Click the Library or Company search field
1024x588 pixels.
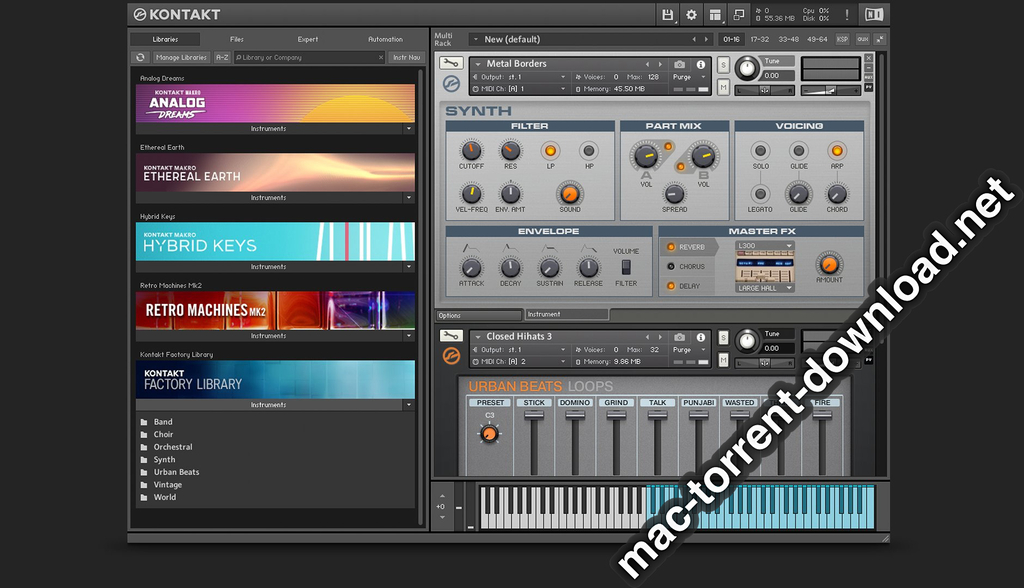tap(305, 58)
